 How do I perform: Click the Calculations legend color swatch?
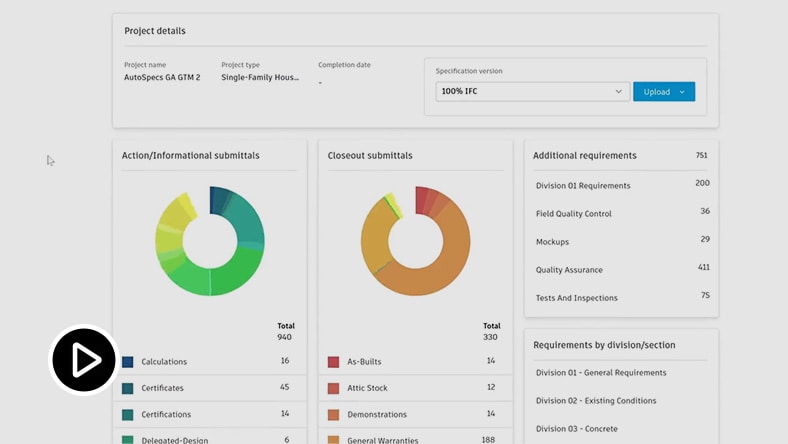click(127, 362)
